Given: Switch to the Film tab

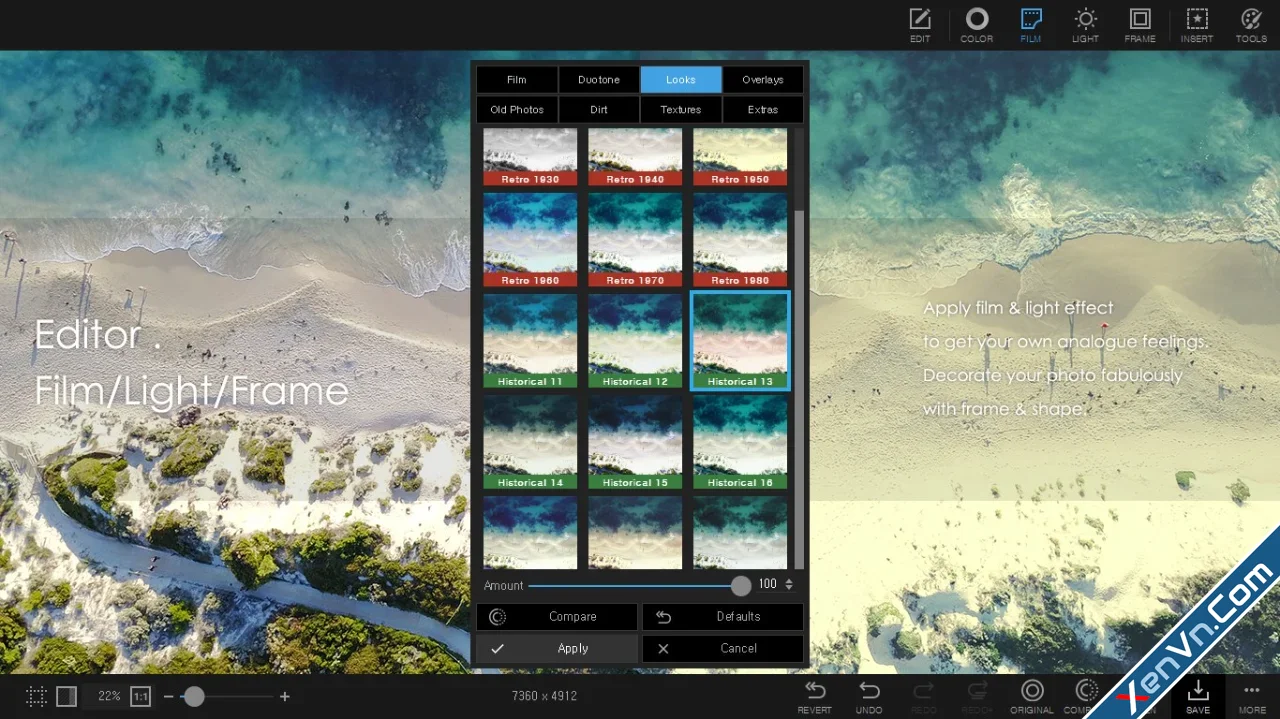Looking at the screenshot, I should [517, 80].
